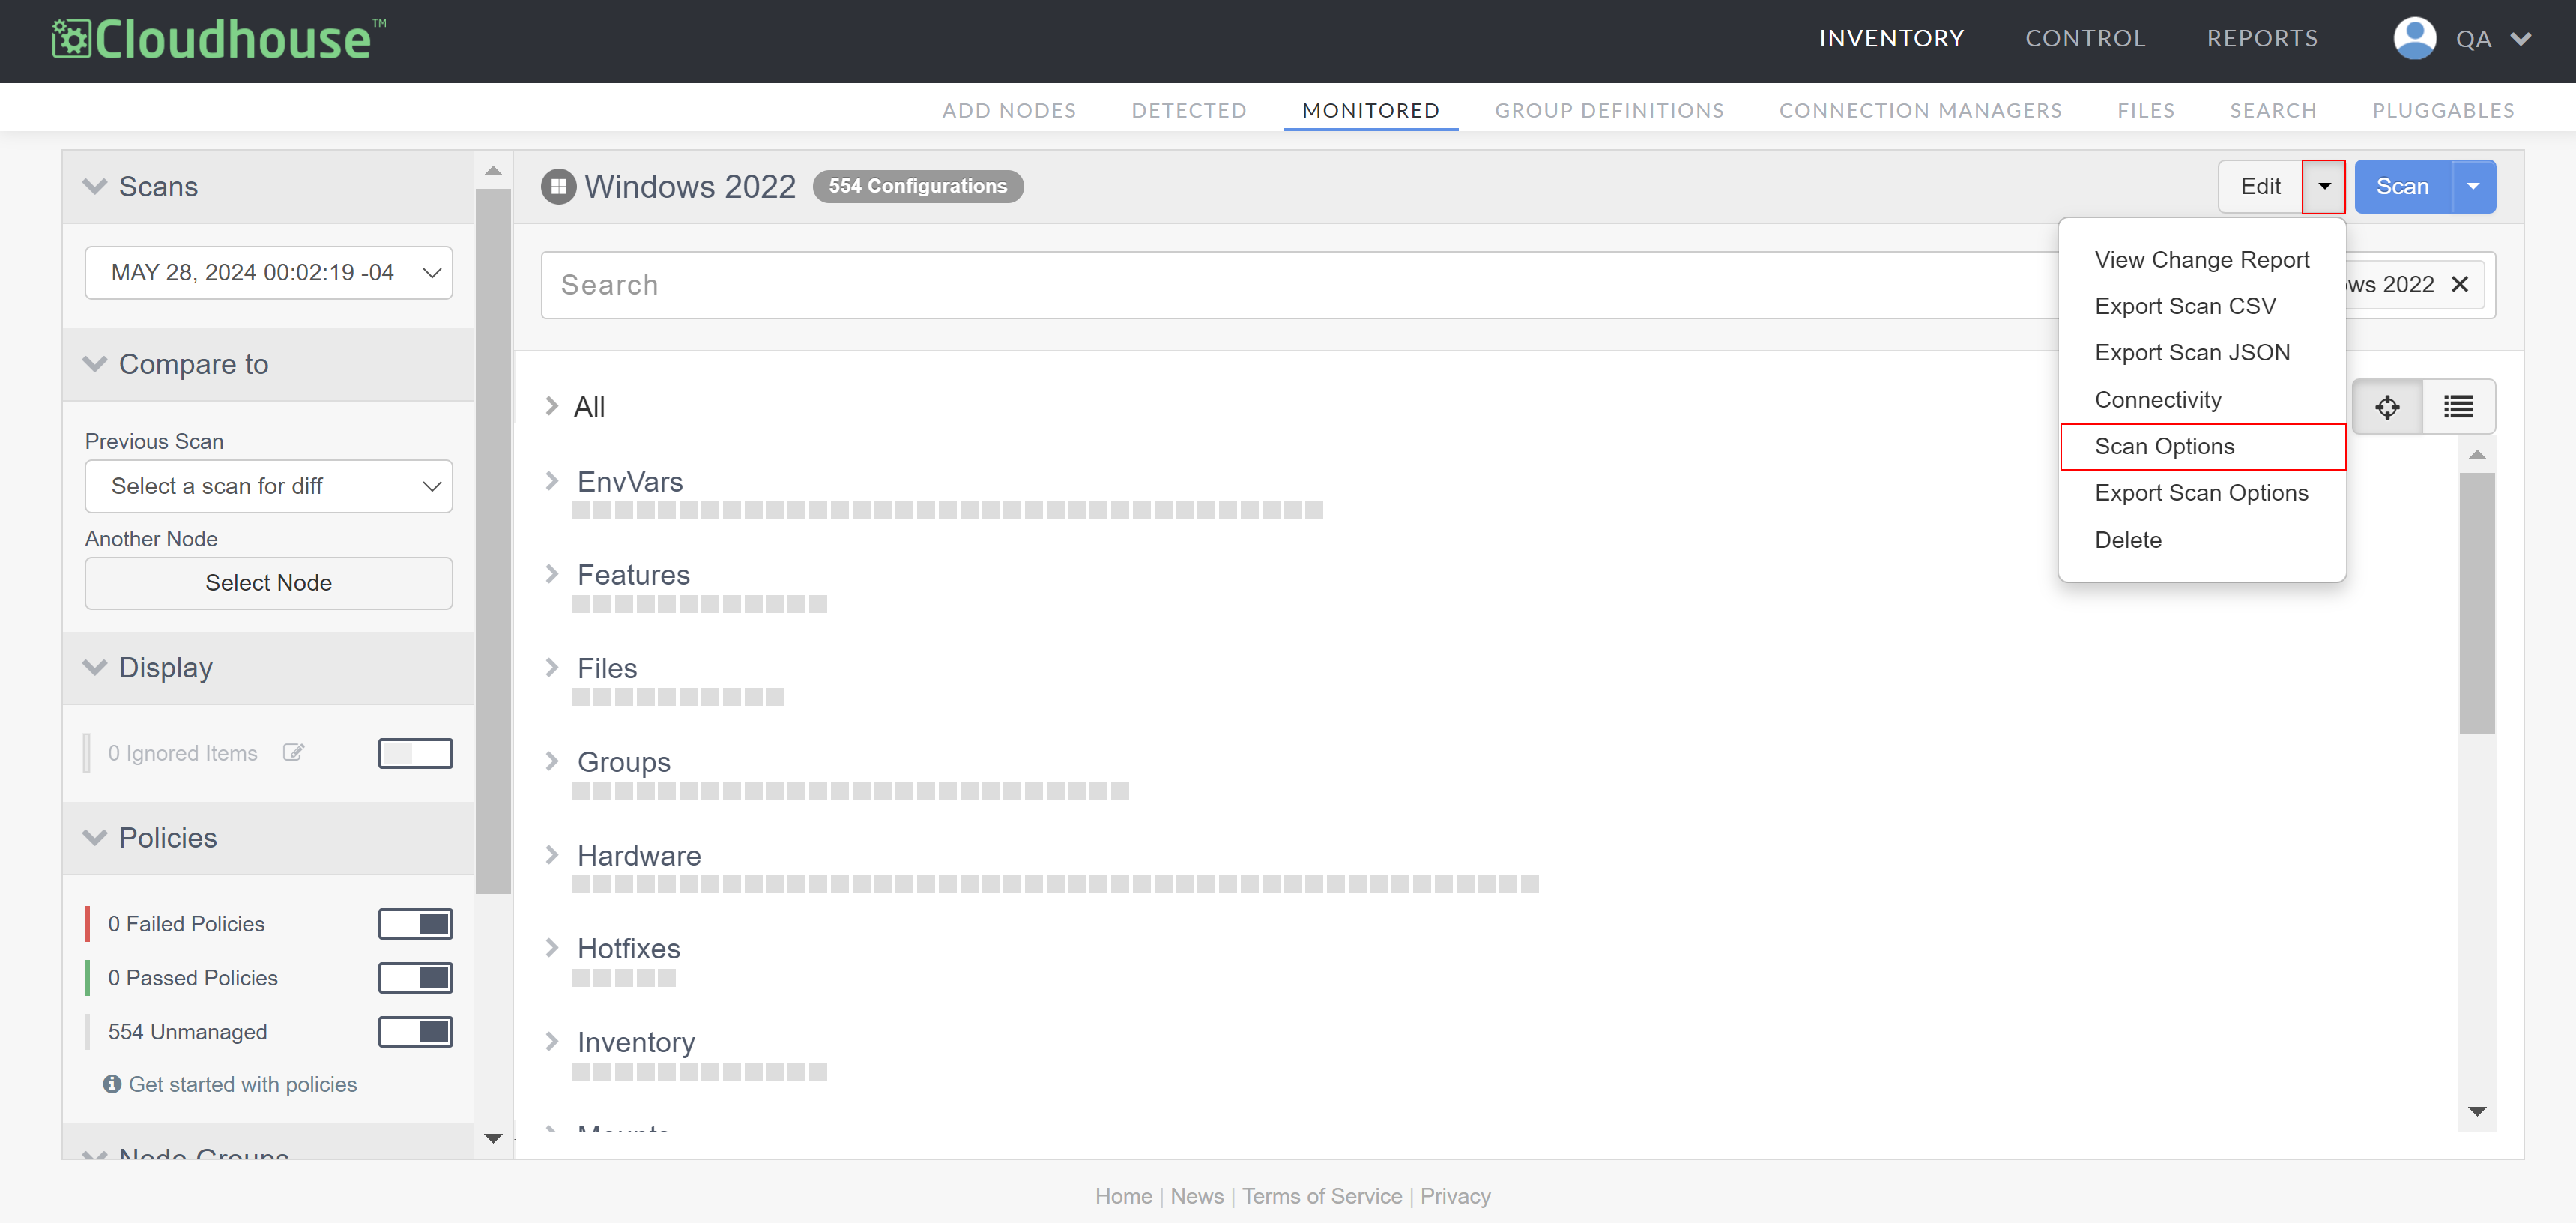Screen dimensions: 2576x1223
Task: Open the Terms of Service link
Action: click(1322, 1196)
